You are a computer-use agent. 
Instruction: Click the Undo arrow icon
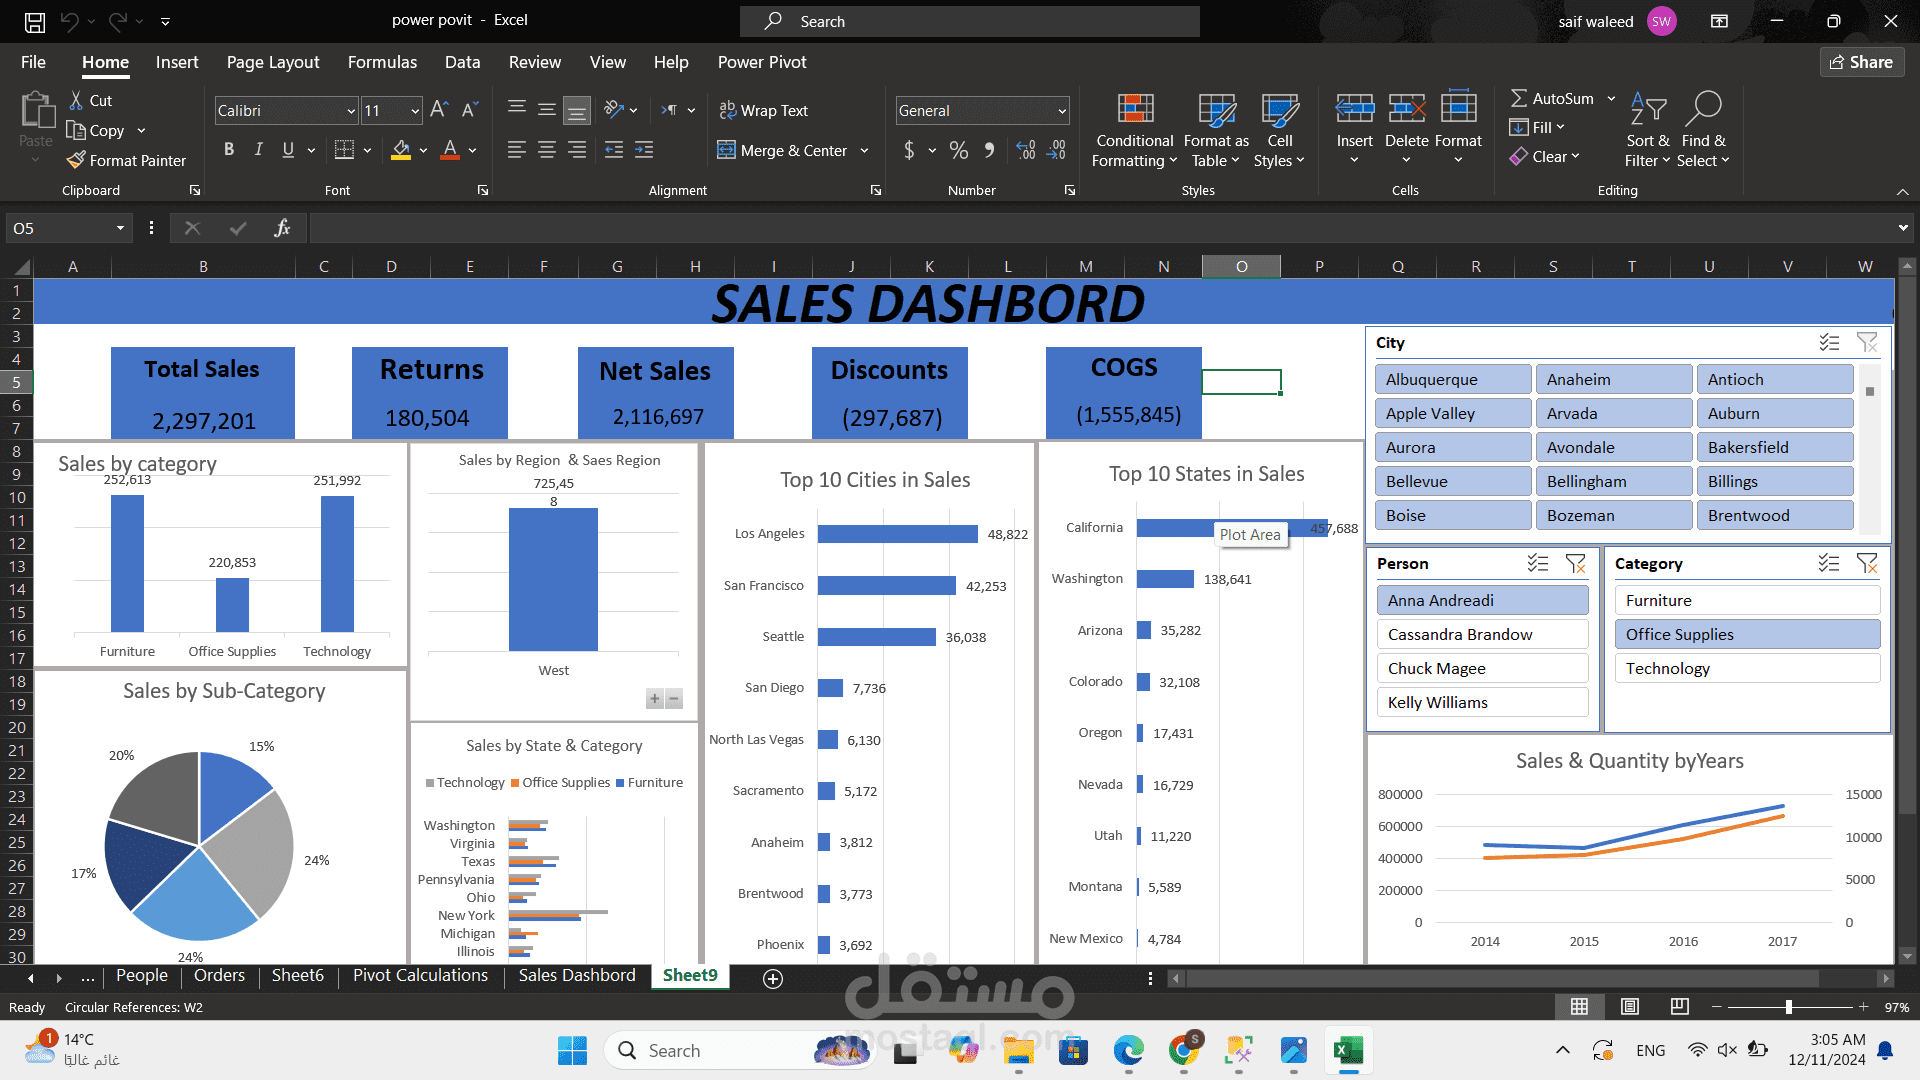point(69,21)
